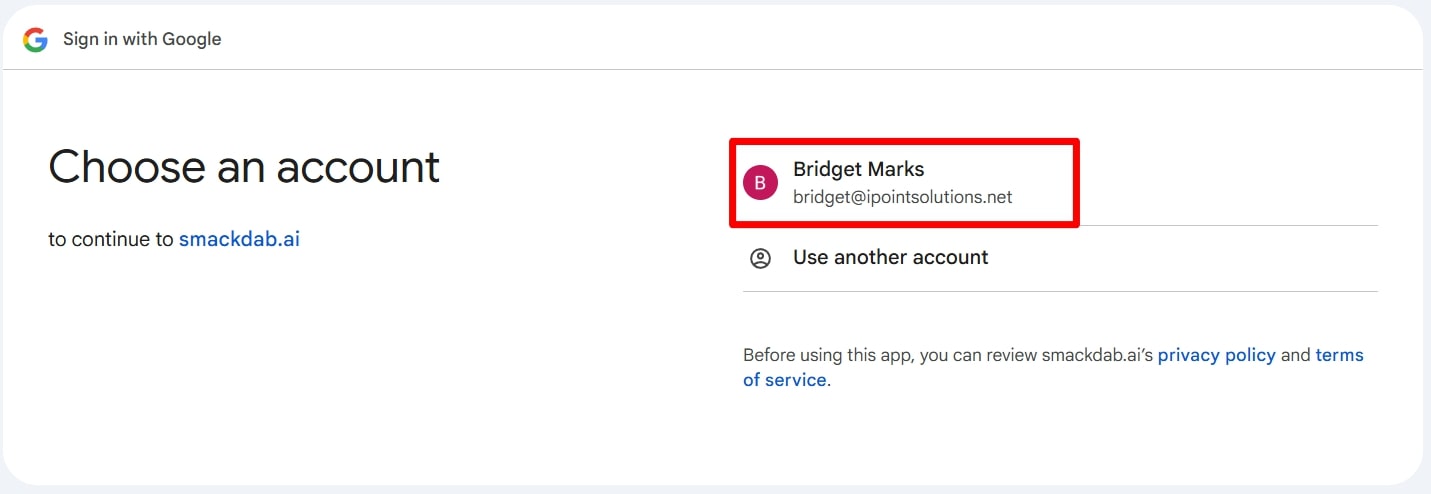Click the "Choose an account" heading
This screenshot has height=494, width=1431.
point(244,167)
